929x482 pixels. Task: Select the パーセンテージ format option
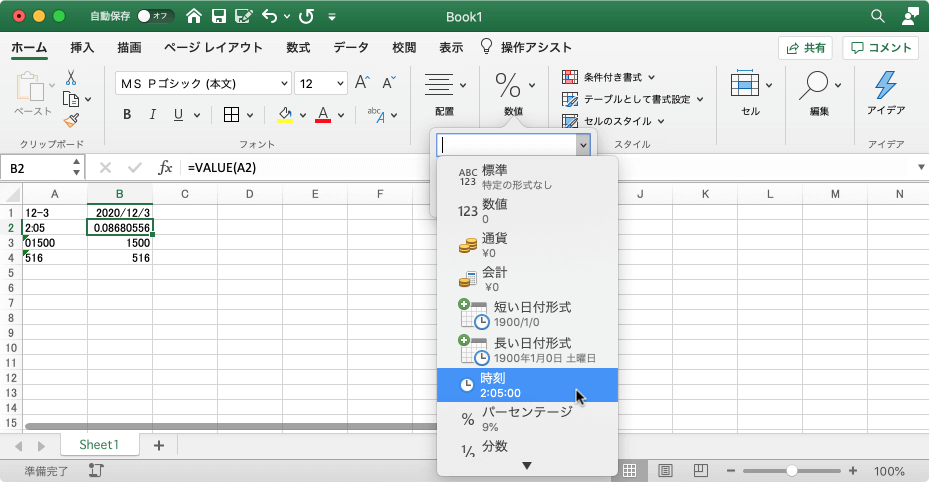(527, 419)
